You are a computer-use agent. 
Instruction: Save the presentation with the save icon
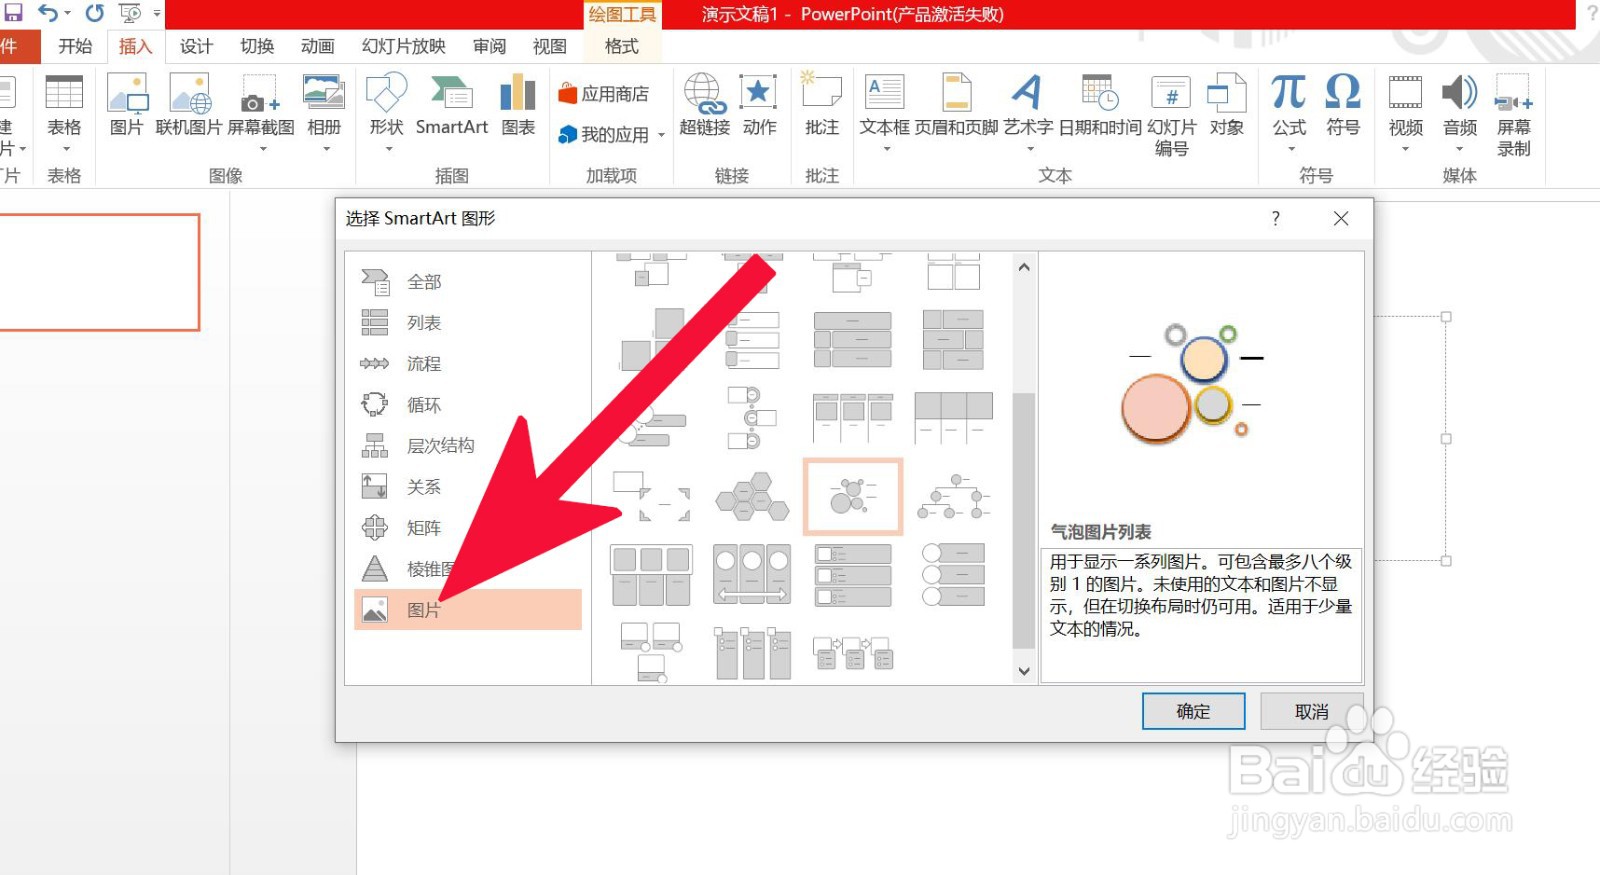click(x=13, y=13)
